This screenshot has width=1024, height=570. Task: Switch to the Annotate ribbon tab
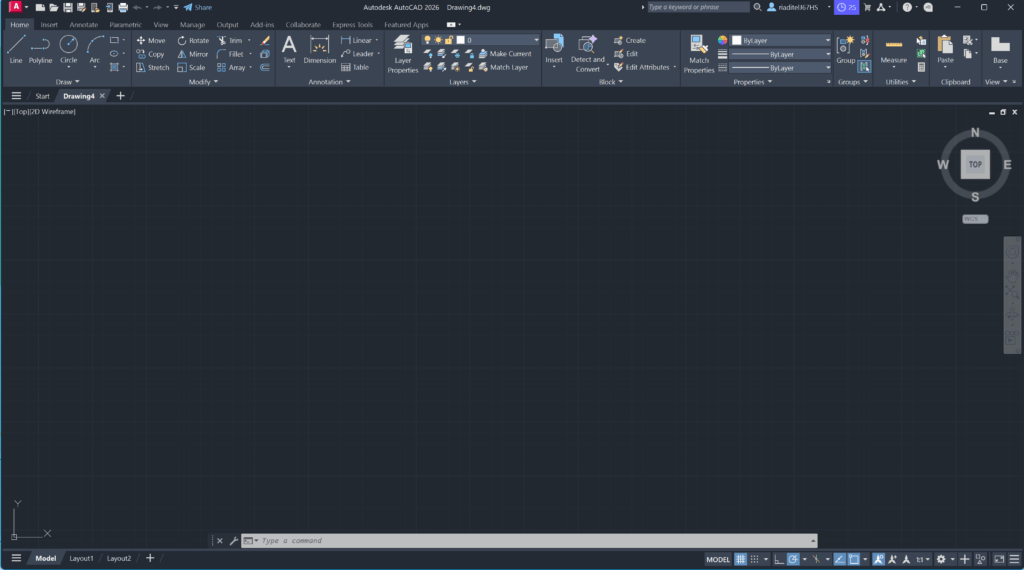84,25
